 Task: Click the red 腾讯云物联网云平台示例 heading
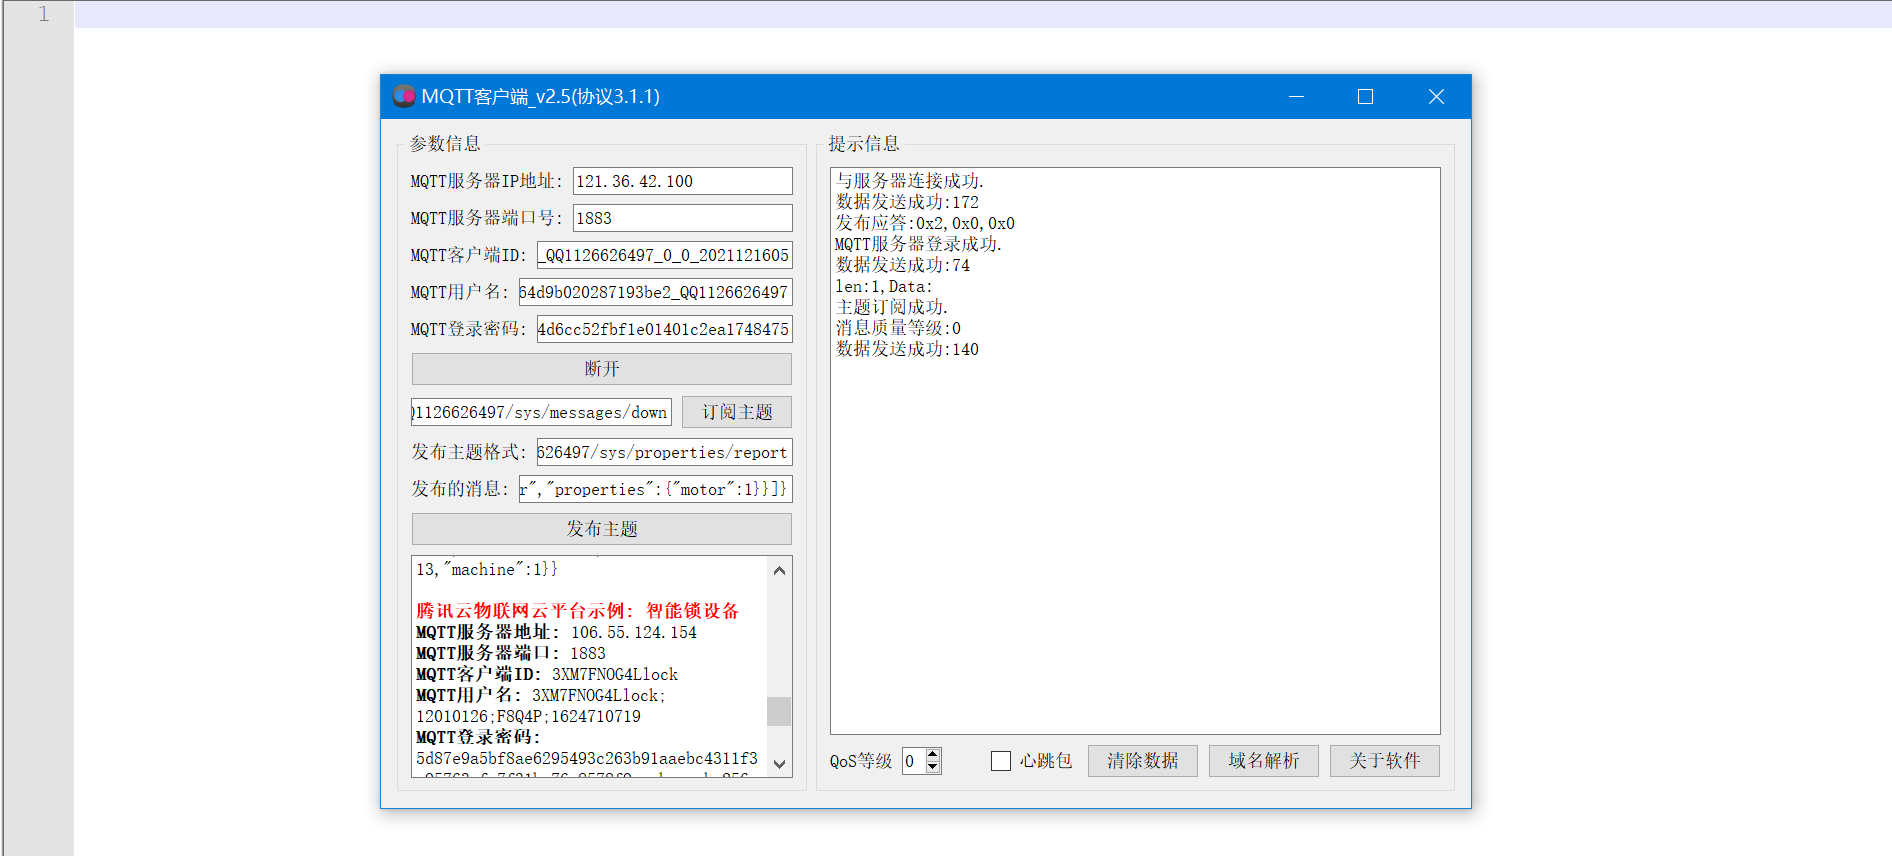pos(577,611)
